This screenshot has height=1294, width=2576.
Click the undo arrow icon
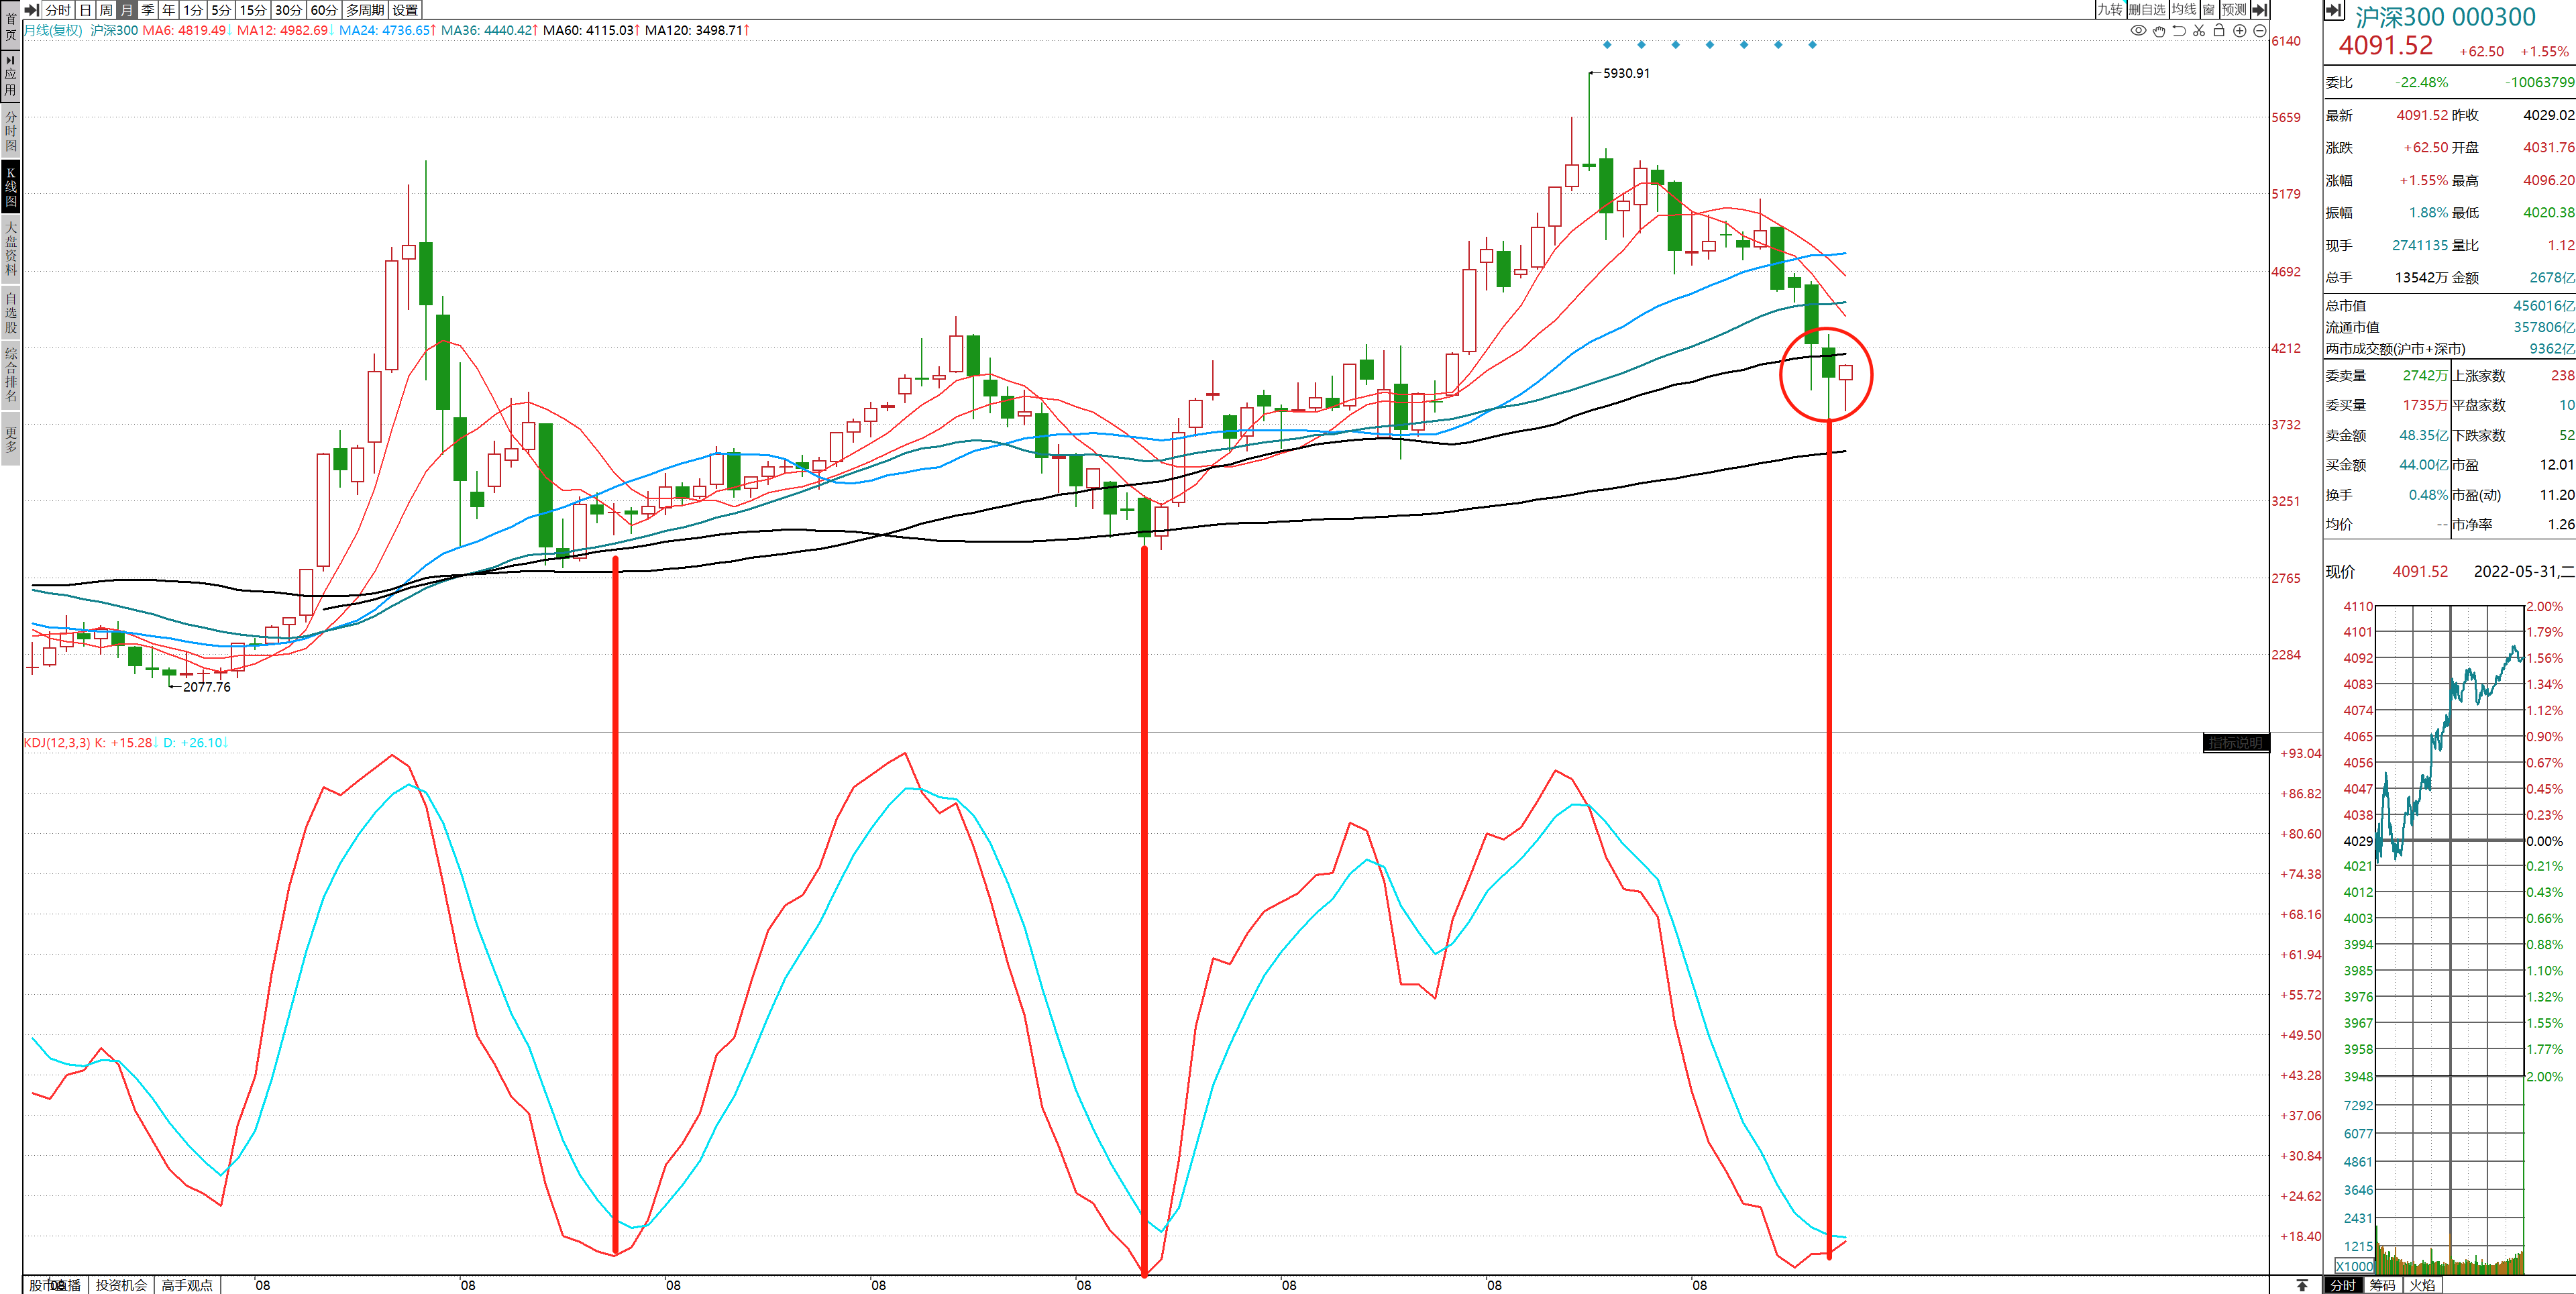pyautogui.click(x=2179, y=31)
